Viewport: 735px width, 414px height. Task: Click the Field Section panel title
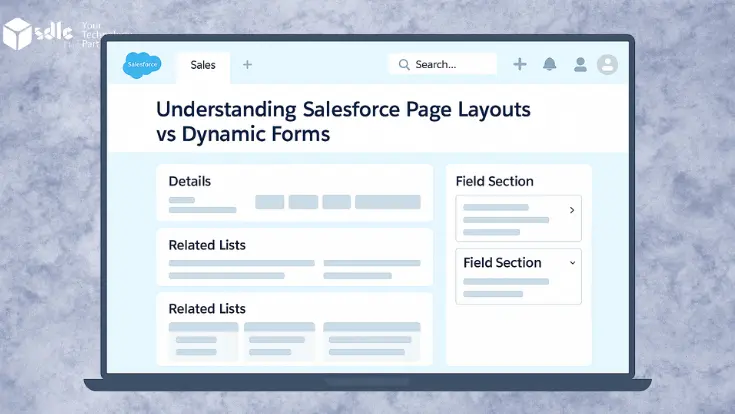(495, 181)
